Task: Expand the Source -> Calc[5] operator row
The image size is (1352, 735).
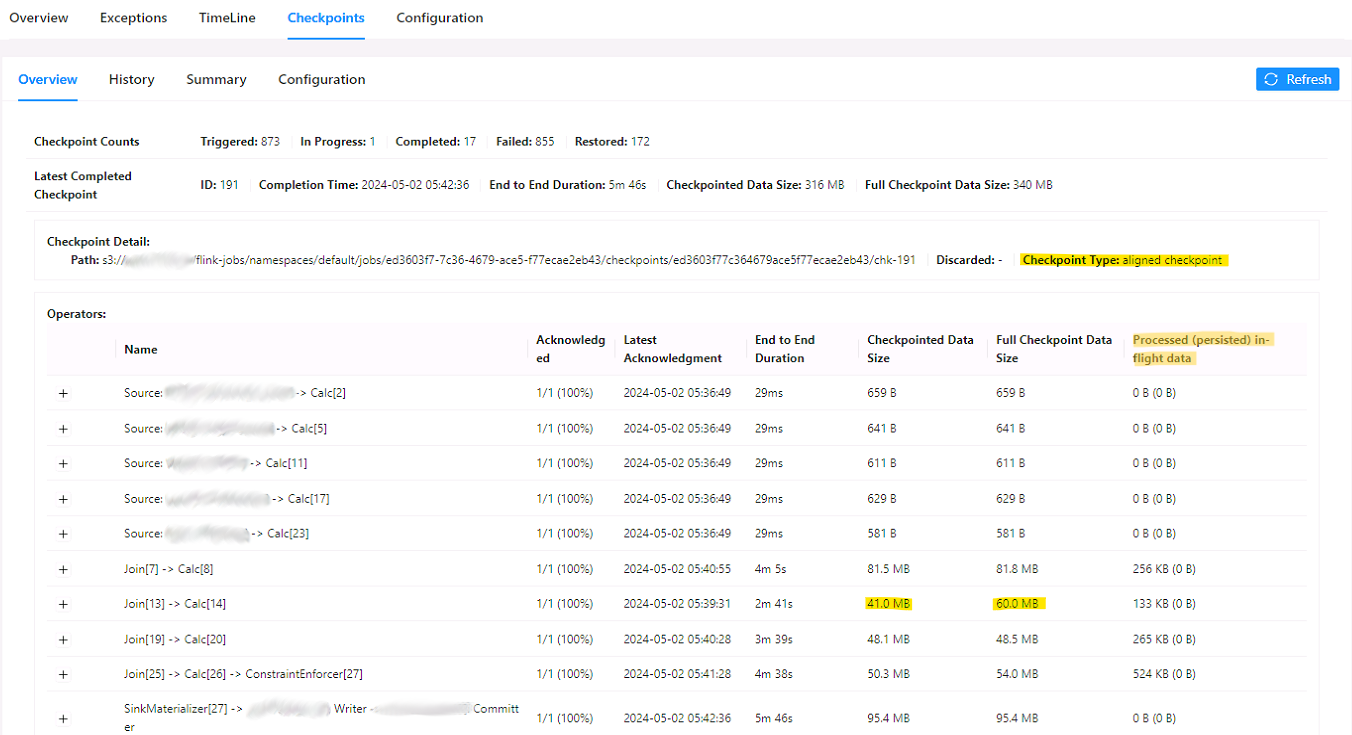Action: (63, 428)
